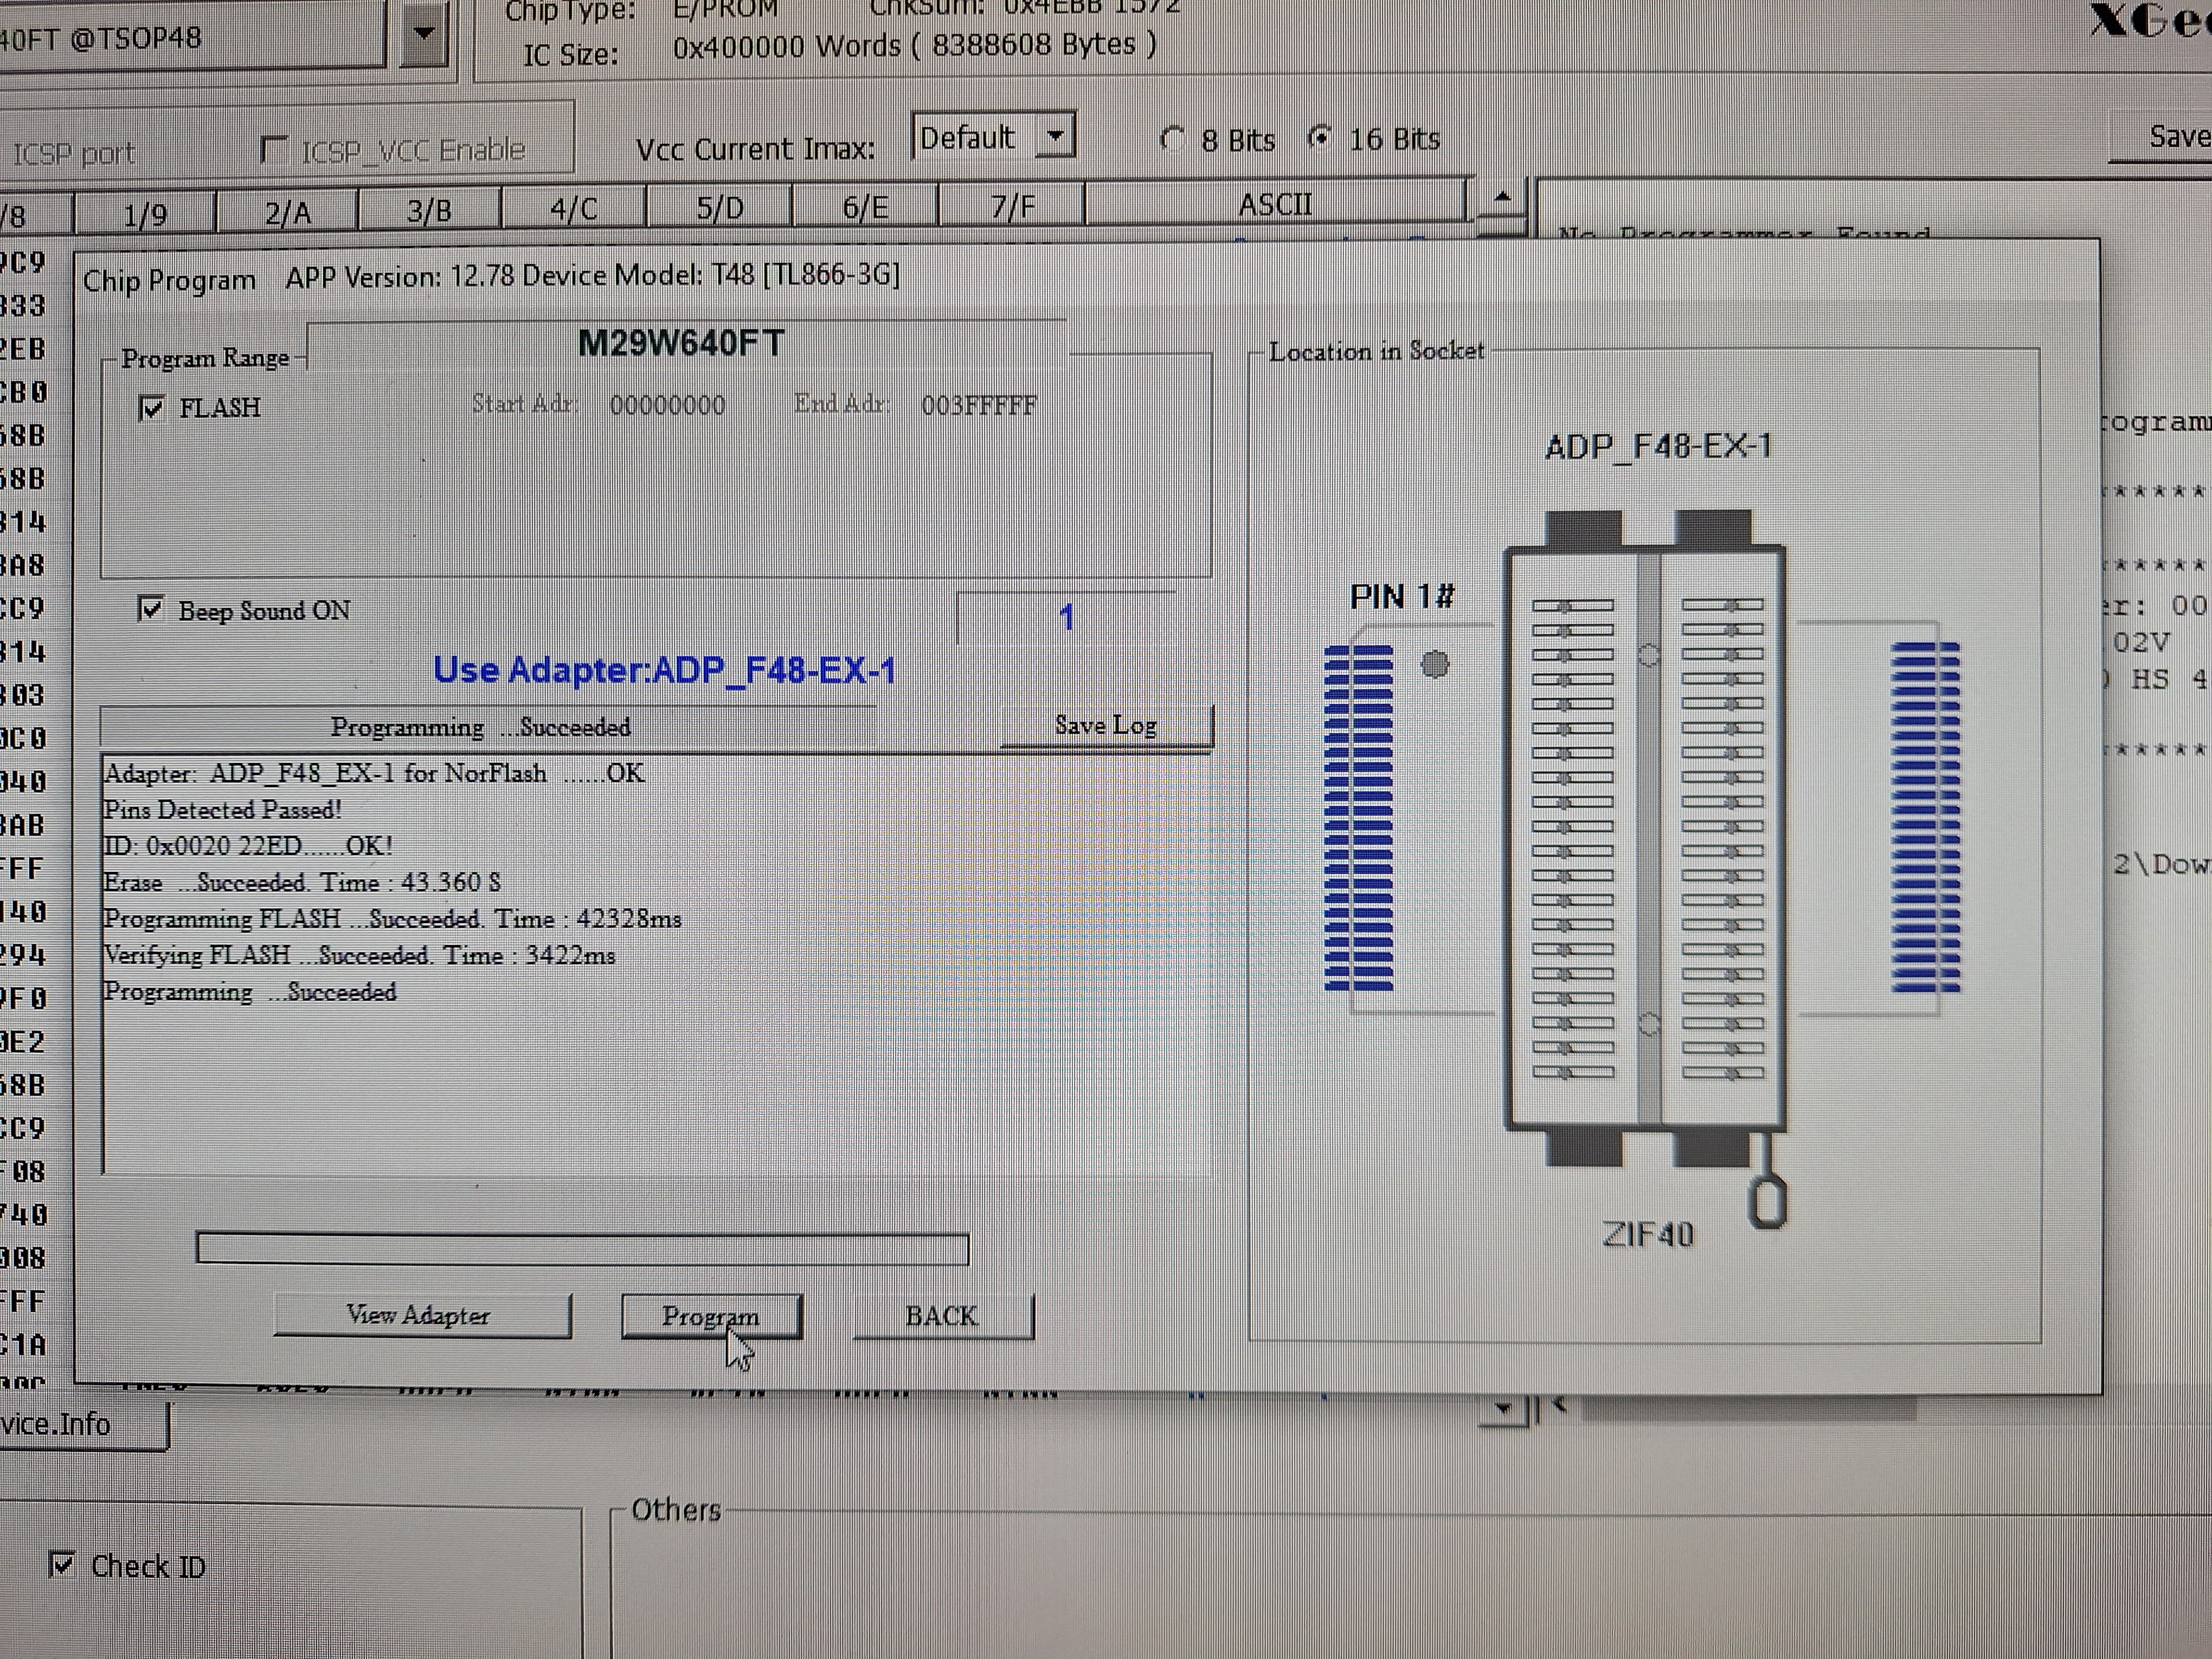
Task: Click the programming progress bar
Action: pos(582,1248)
